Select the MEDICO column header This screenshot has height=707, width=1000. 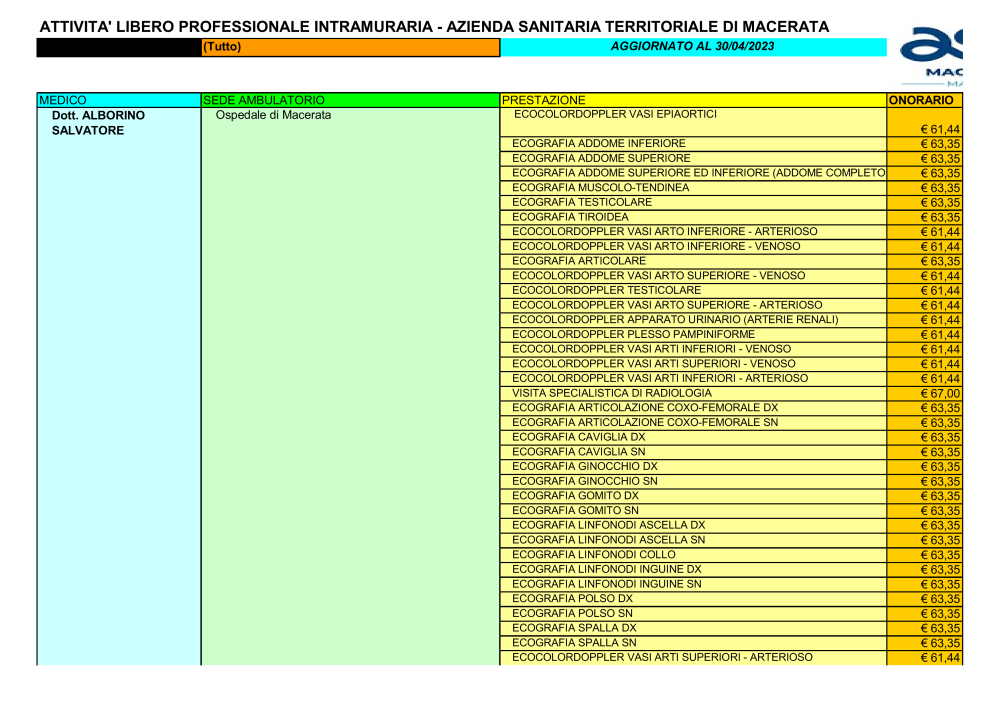(x=118, y=100)
